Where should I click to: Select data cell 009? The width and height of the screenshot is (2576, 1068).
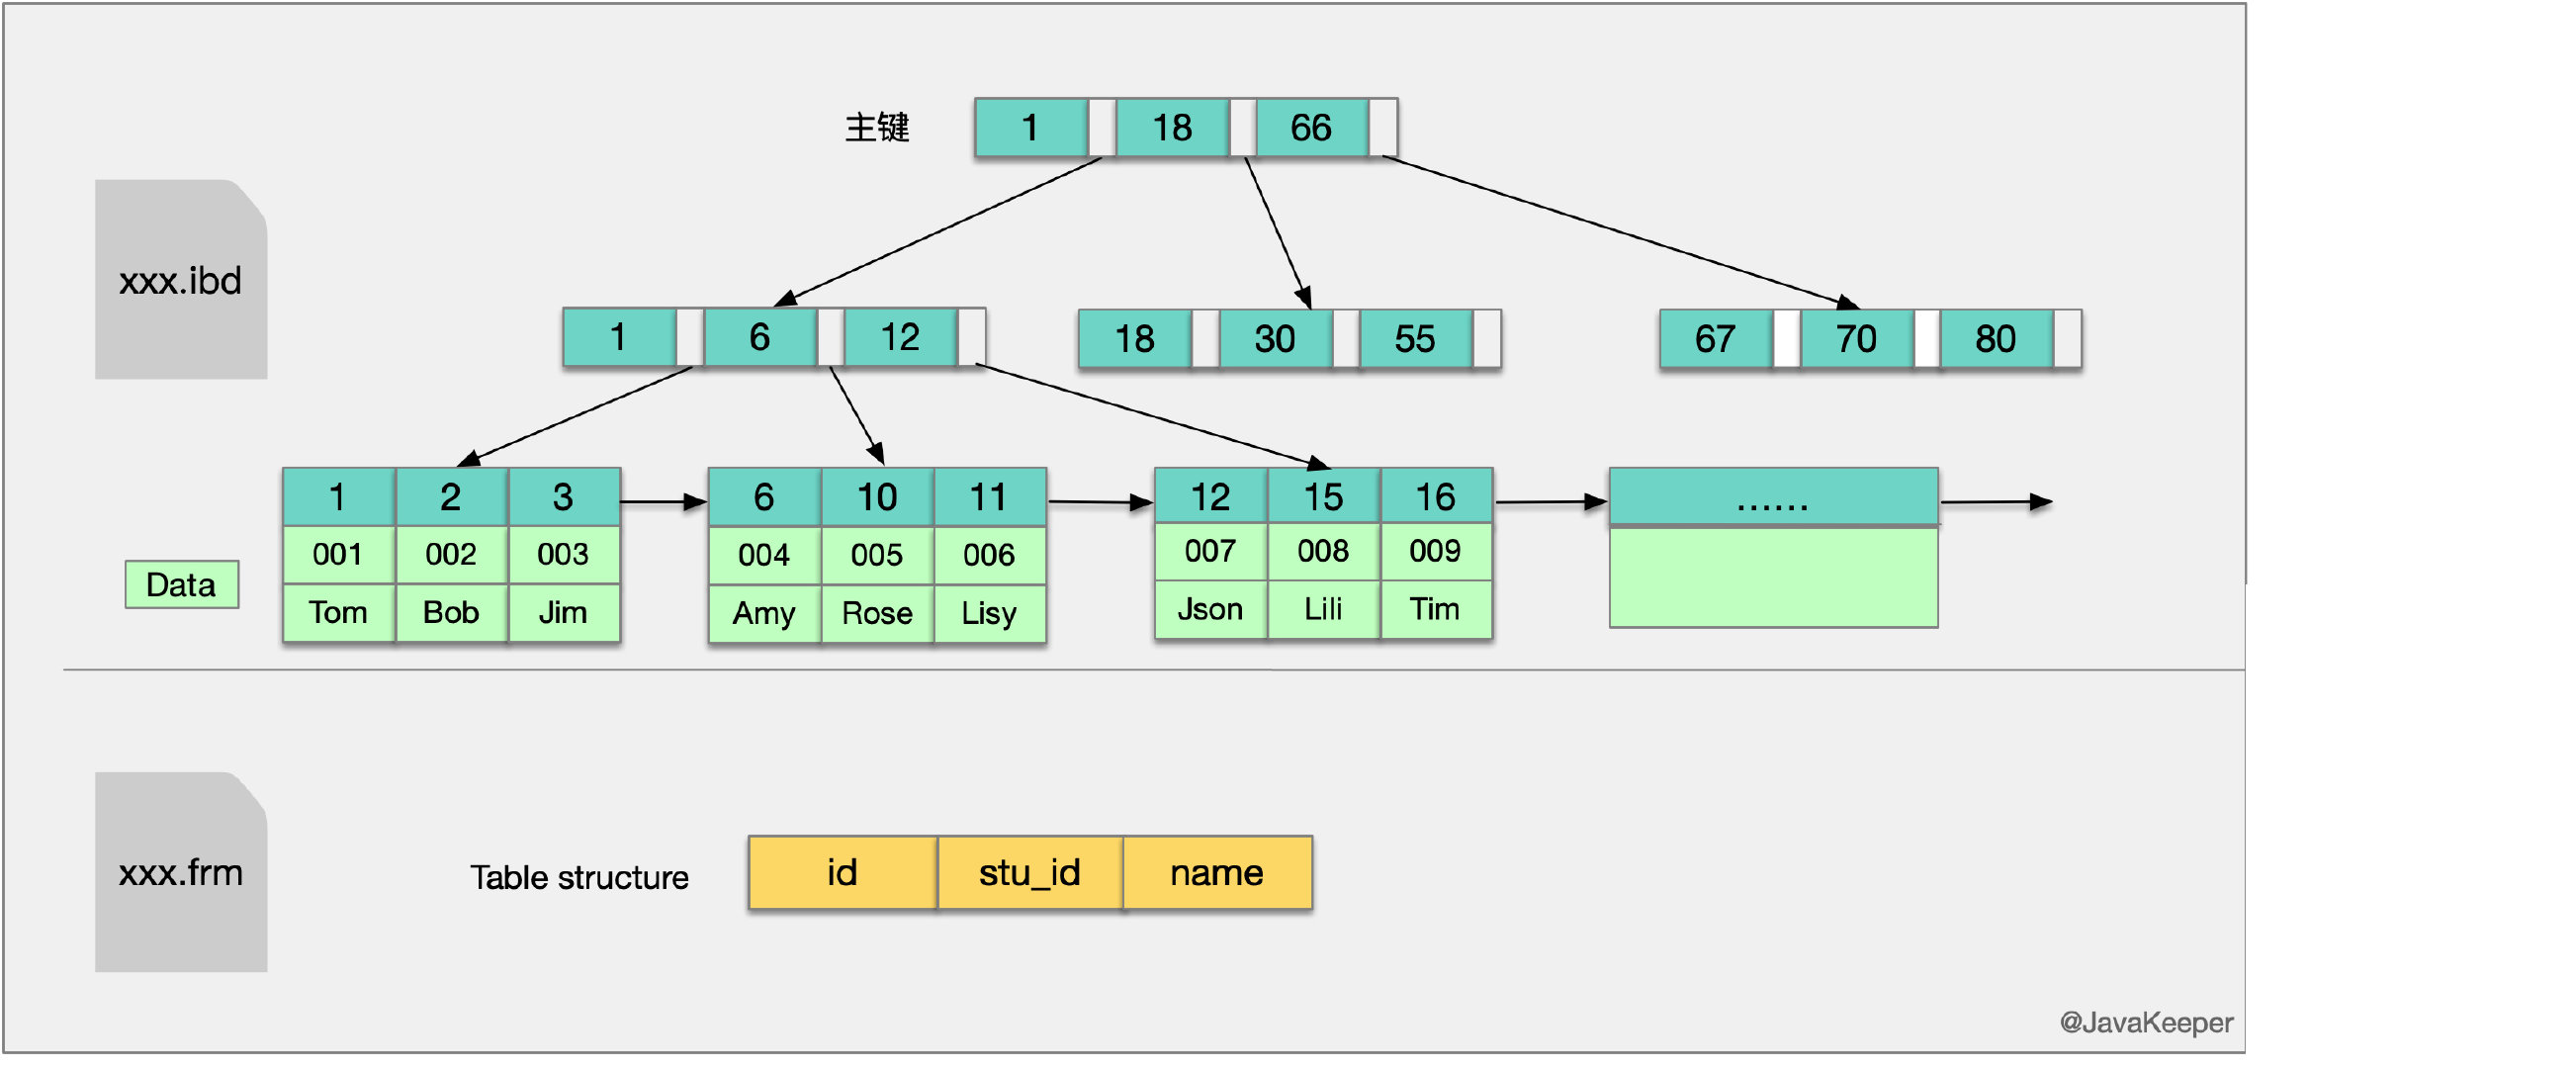click(x=1435, y=551)
